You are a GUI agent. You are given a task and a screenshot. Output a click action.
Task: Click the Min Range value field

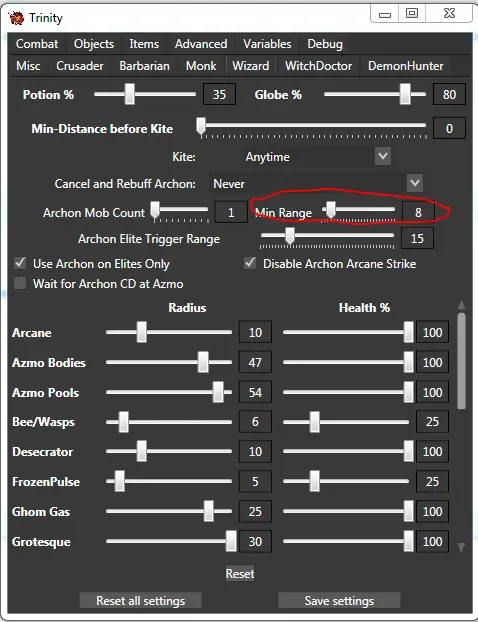click(x=418, y=212)
